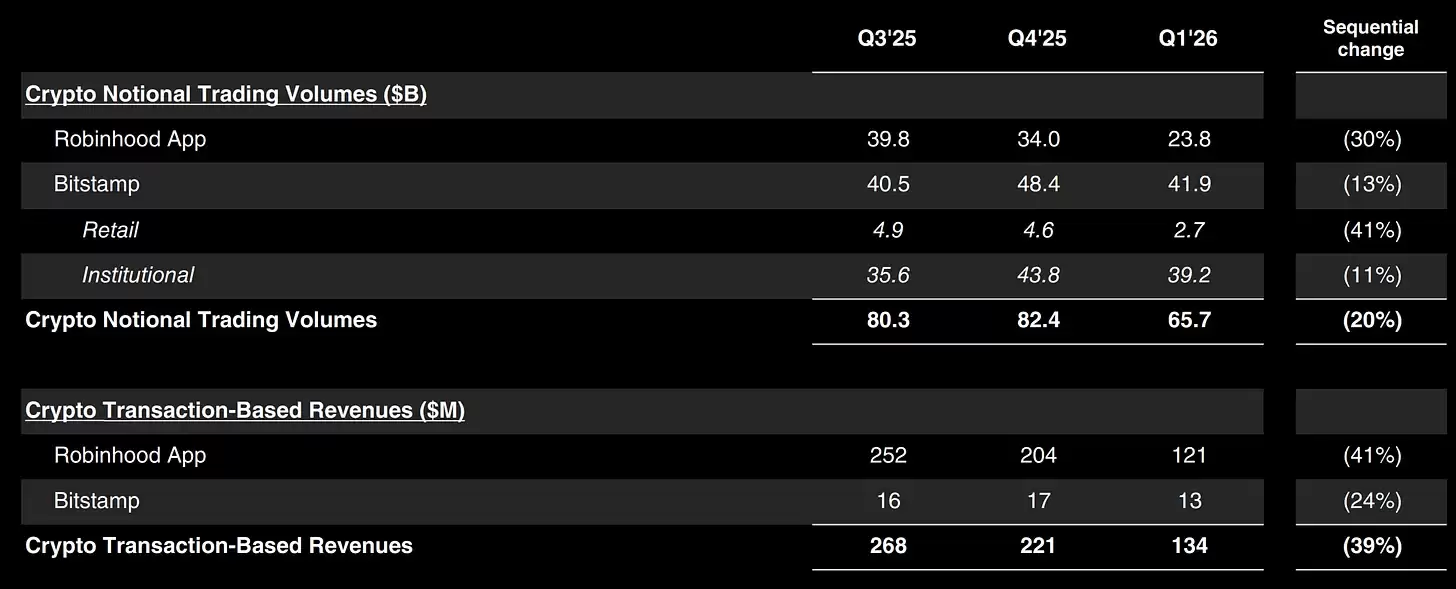The image size is (1456, 589).
Task: Click the 43.8 Institutional Q4'25 value
Action: click(x=1038, y=275)
